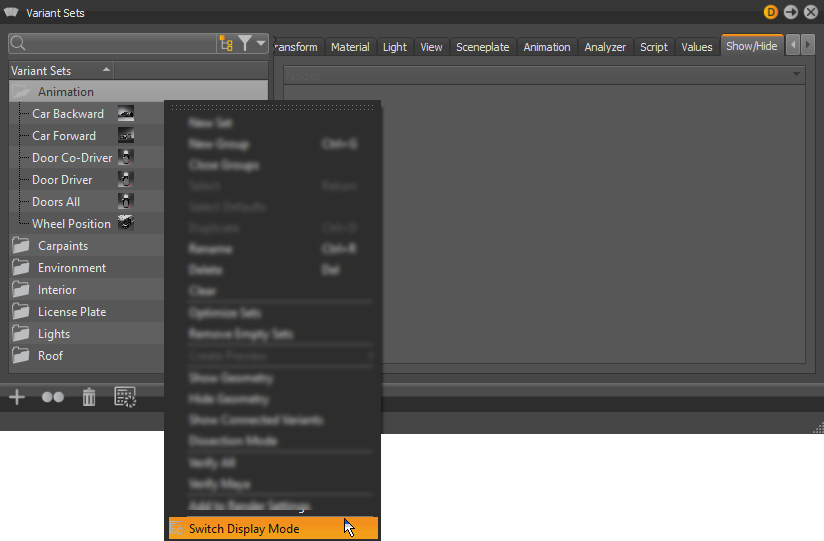Switch to the Animation tab
This screenshot has width=824, height=541.
[x=547, y=47]
